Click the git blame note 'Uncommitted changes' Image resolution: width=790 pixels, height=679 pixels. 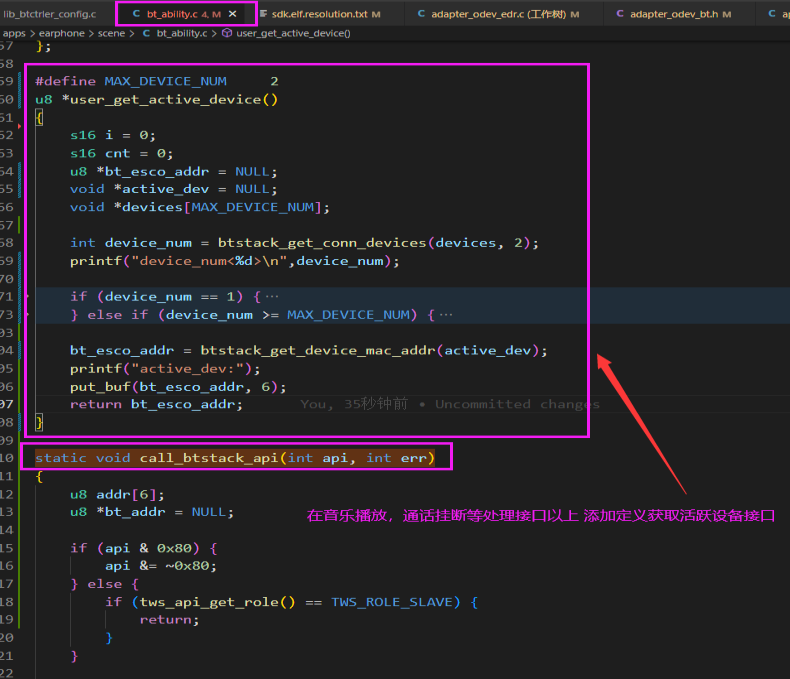517,404
